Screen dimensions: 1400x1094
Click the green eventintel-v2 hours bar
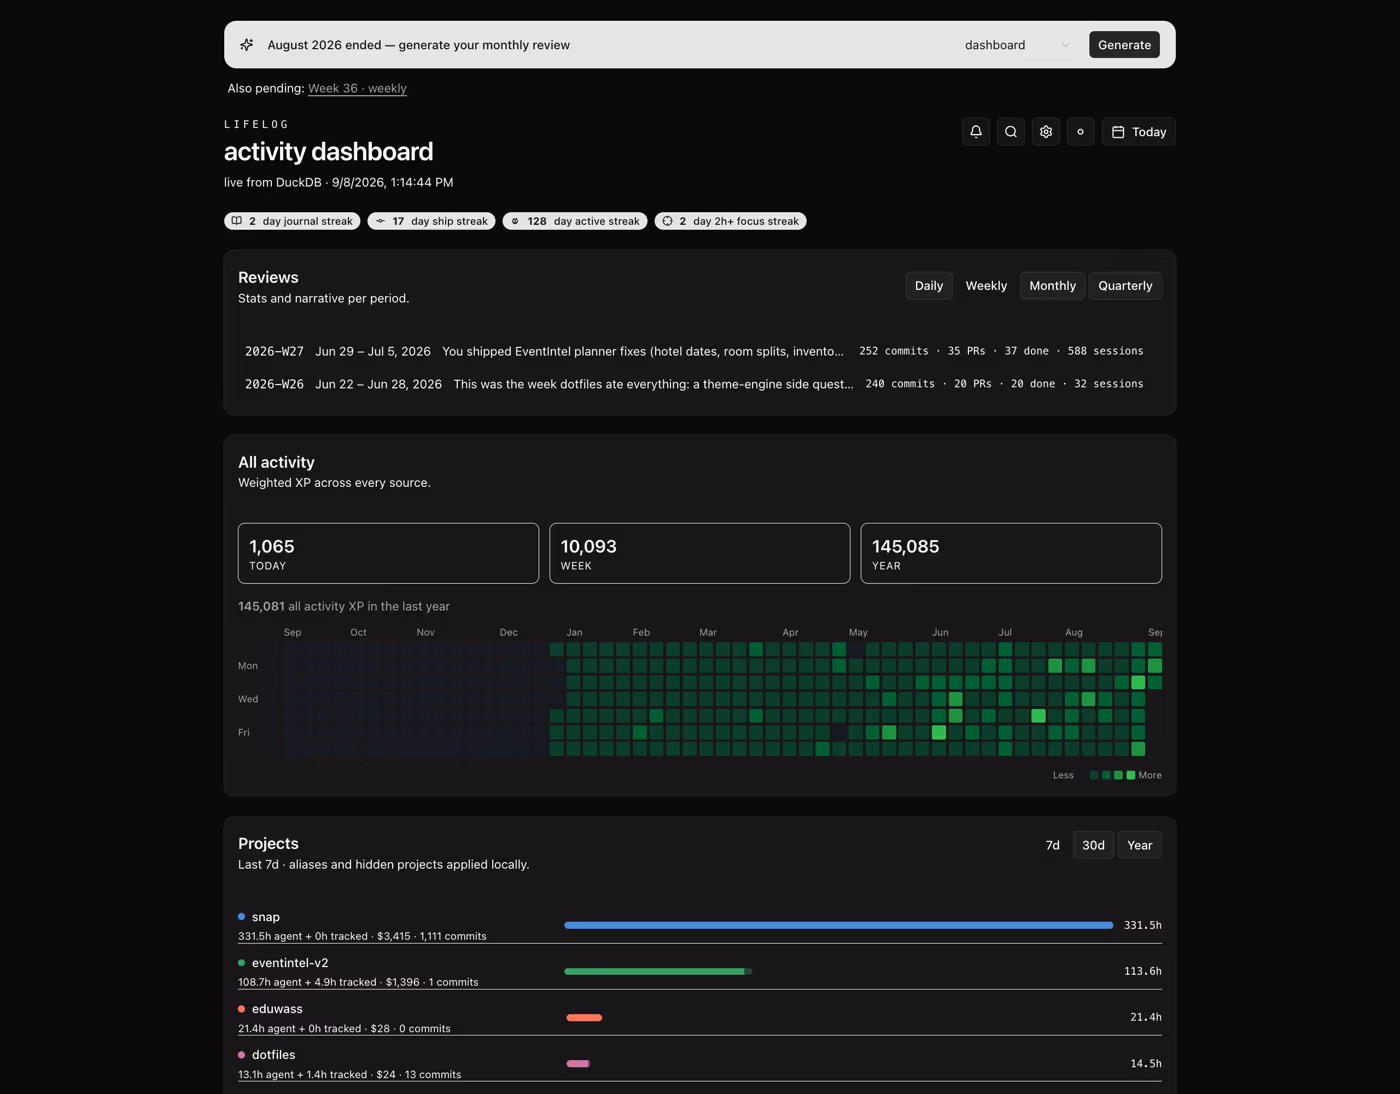pyautogui.click(x=658, y=971)
